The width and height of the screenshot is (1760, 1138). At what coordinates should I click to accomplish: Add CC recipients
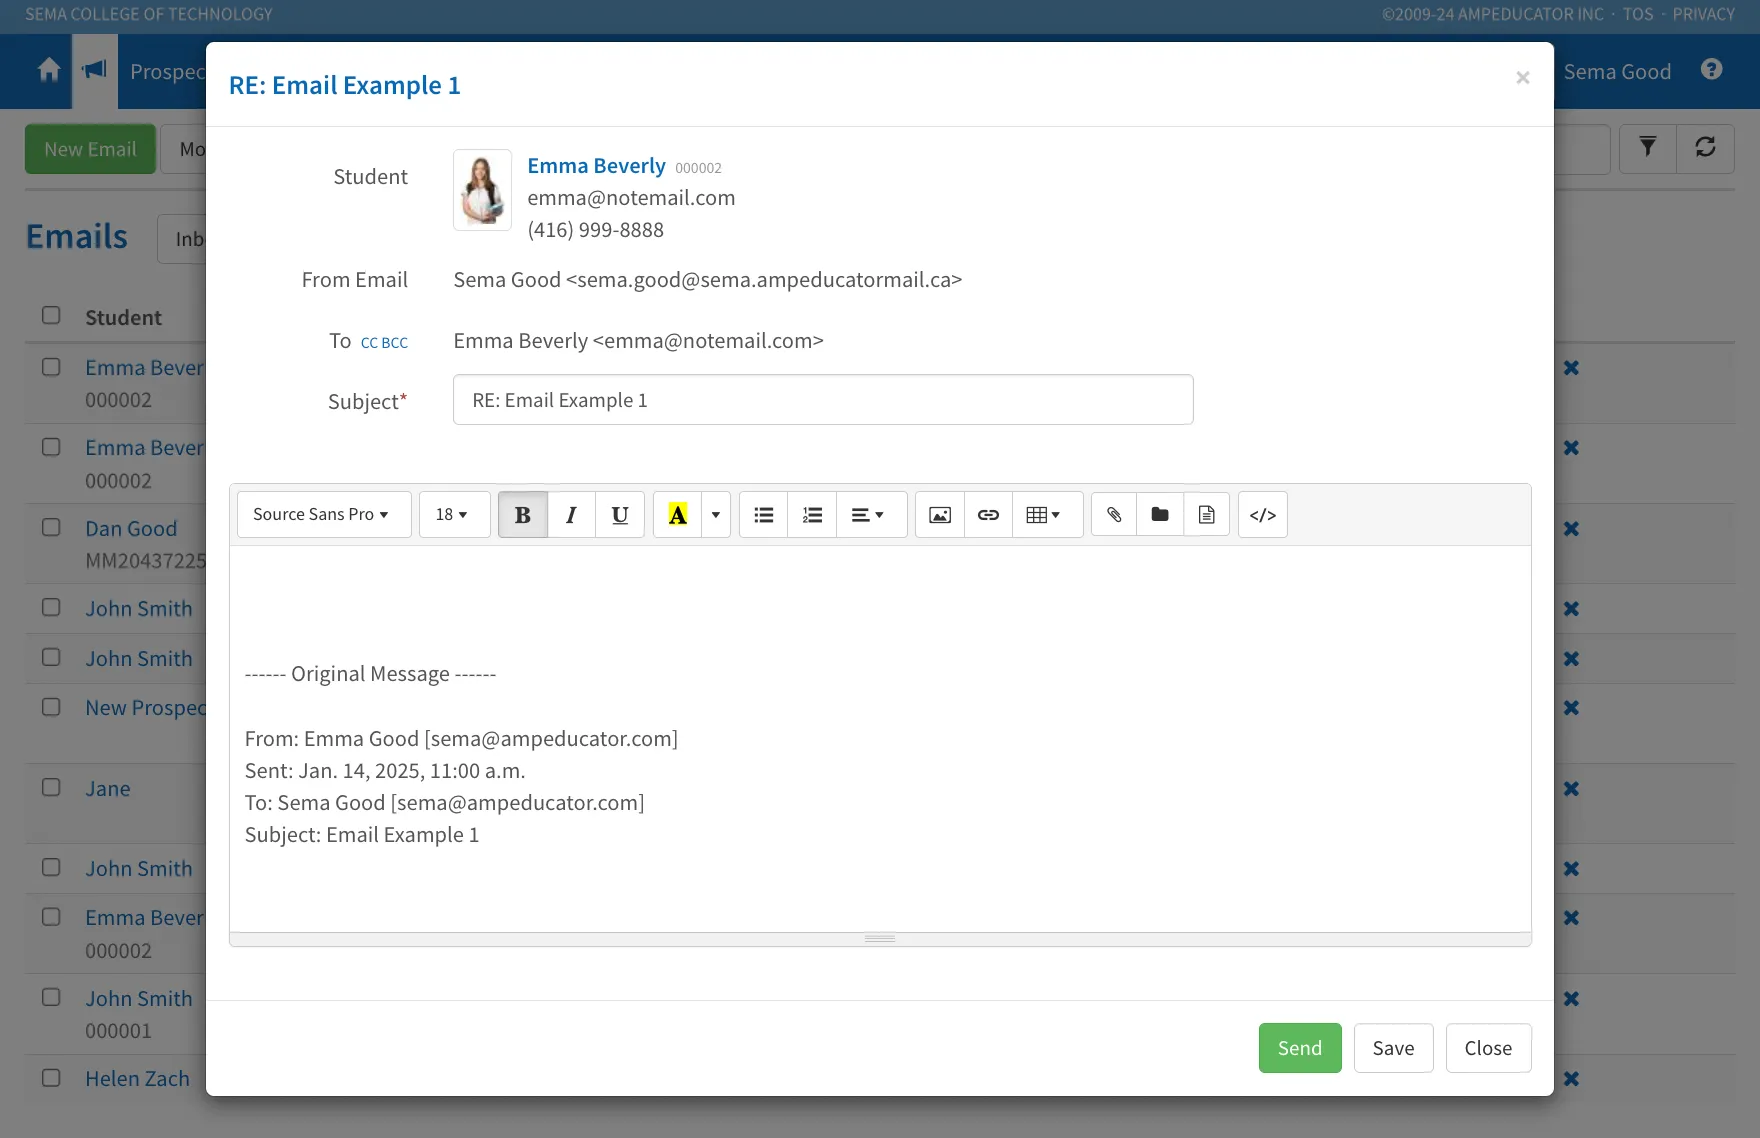[x=369, y=343]
